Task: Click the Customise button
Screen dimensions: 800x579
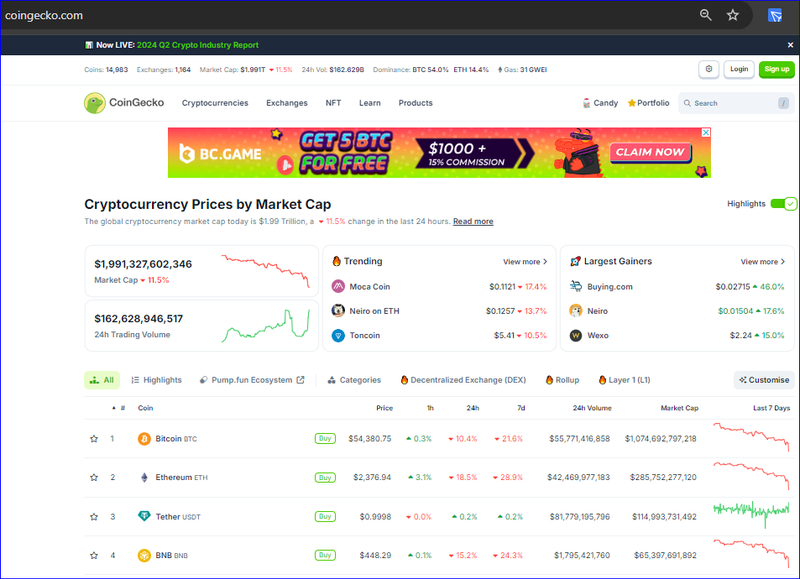Action: pyautogui.click(x=764, y=380)
